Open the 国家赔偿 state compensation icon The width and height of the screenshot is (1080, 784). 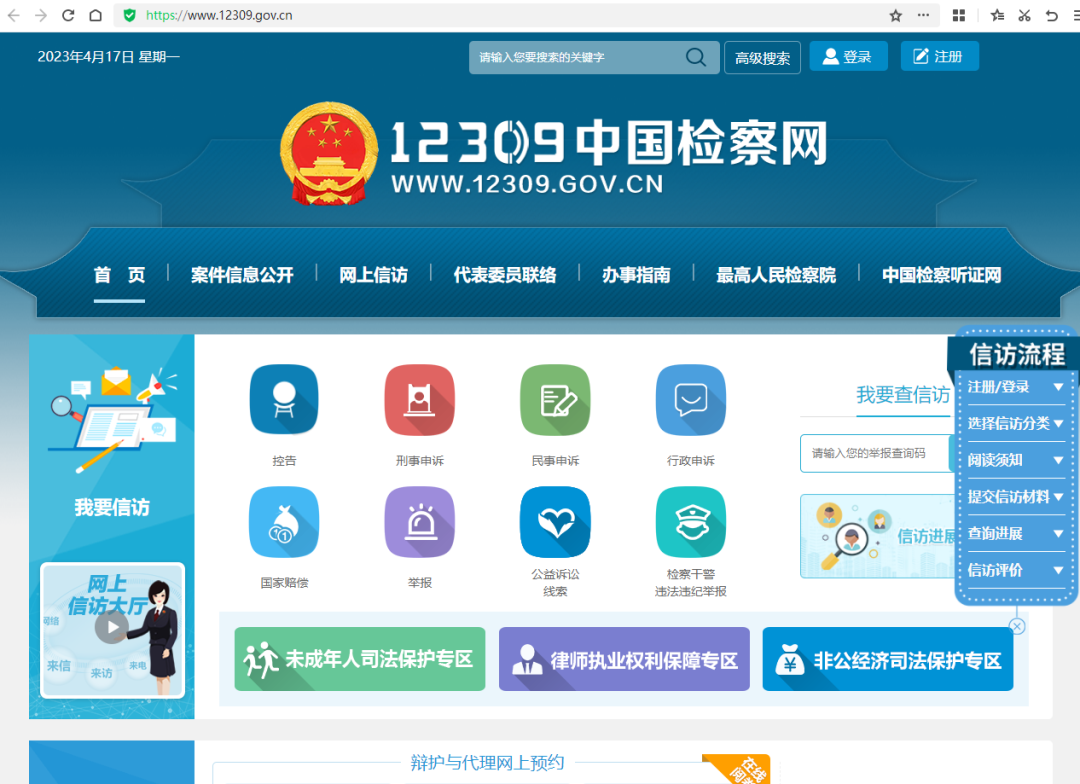[x=284, y=522]
